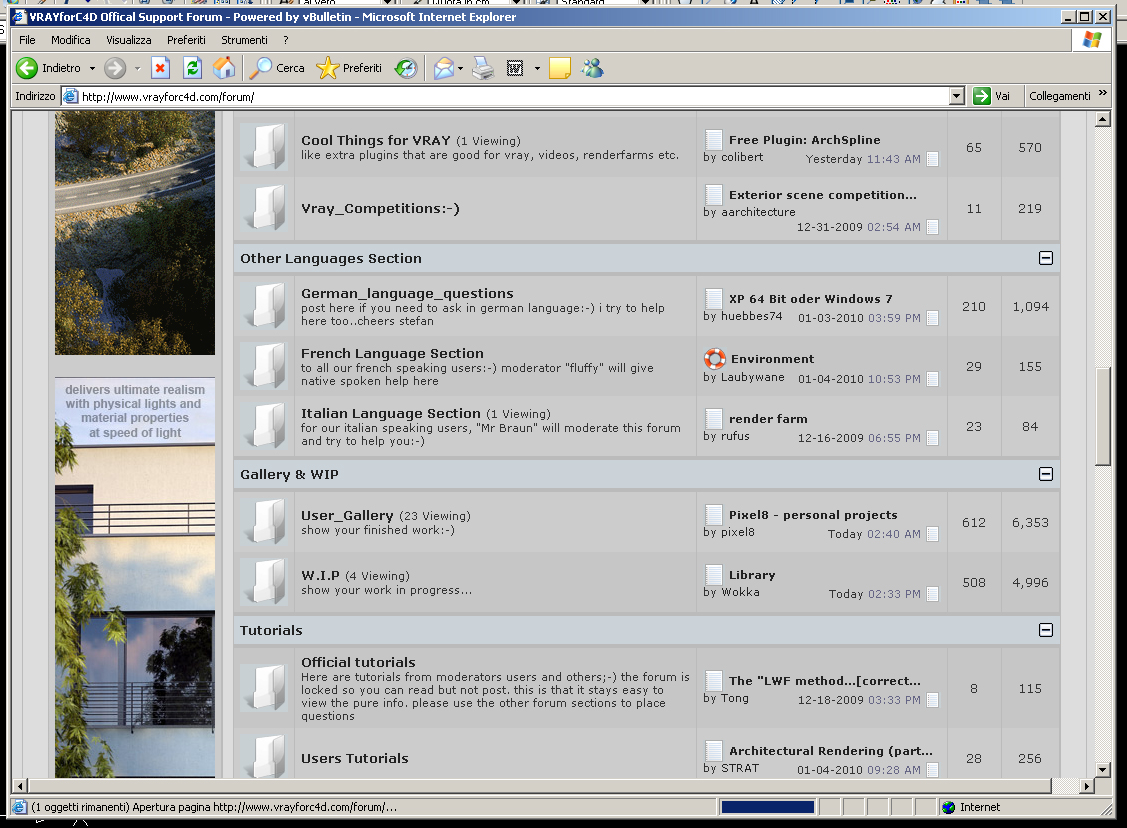1127x828 pixels.
Task: Click the building render advertisement image
Action: pyautogui.click(x=134, y=577)
